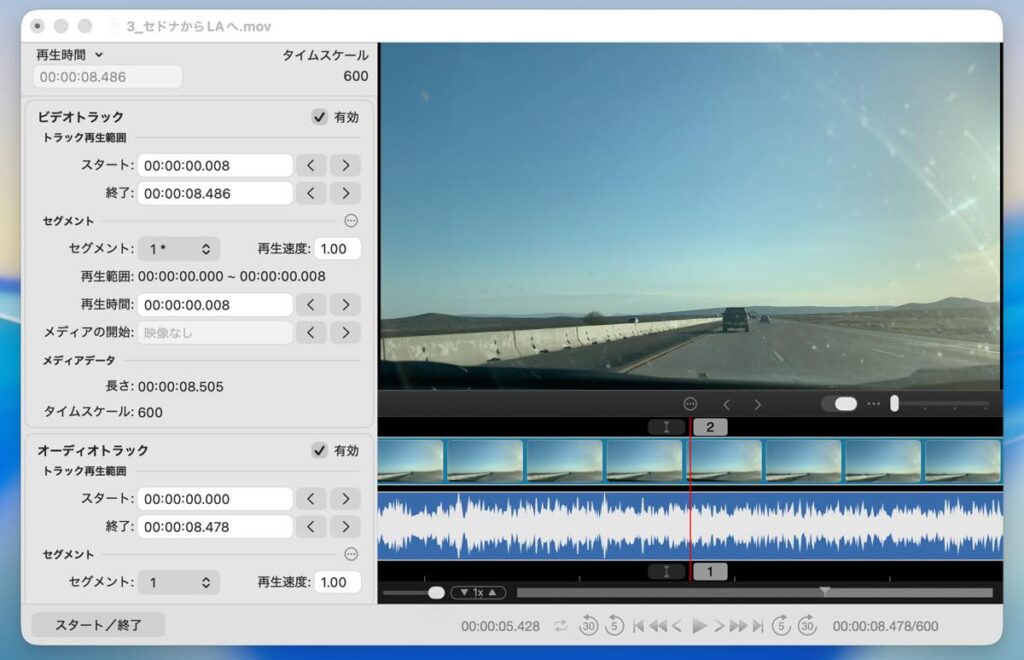Viewport: 1024px width, 660px height.
Task: Go to previous item below the preview
Action: point(726,405)
